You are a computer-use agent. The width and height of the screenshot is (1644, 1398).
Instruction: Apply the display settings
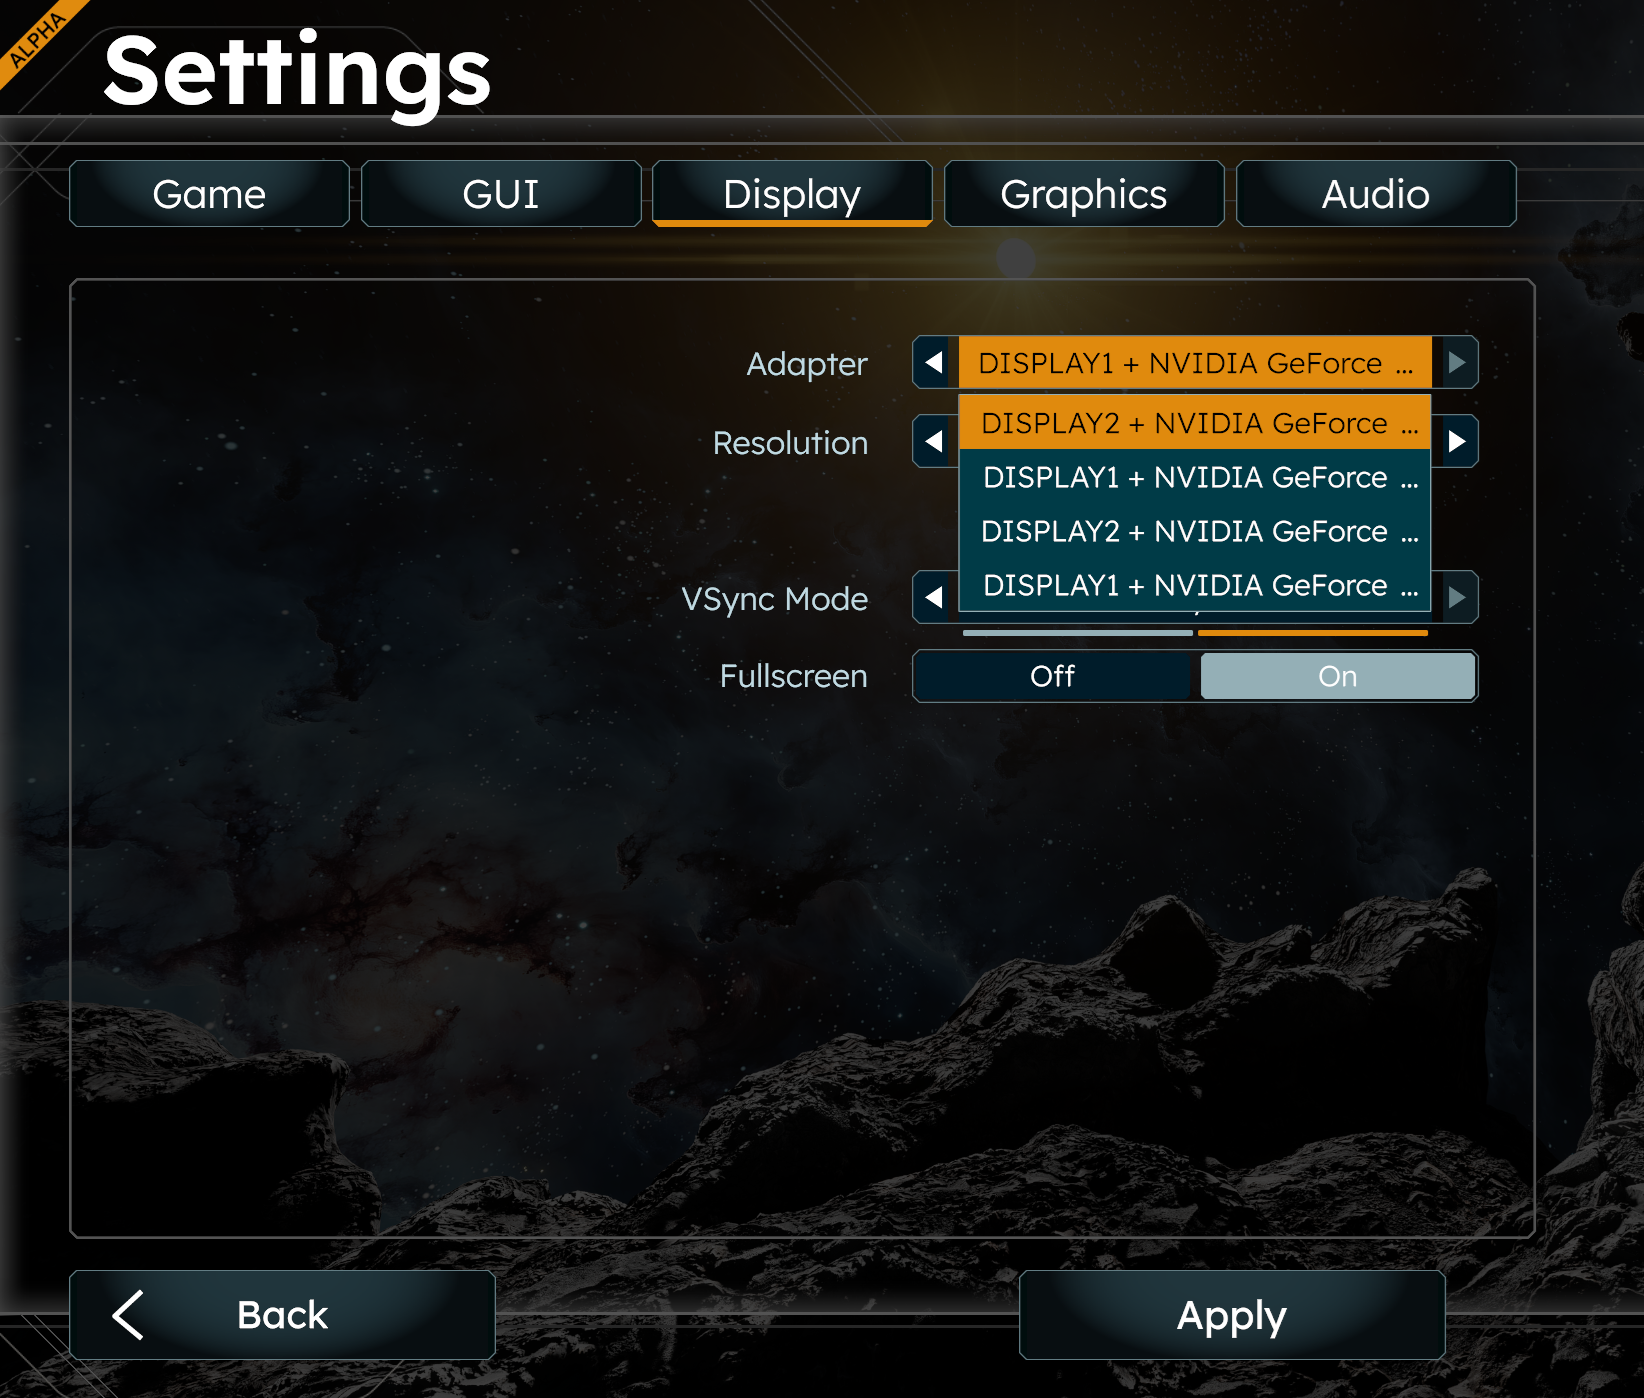click(x=1232, y=1315)
